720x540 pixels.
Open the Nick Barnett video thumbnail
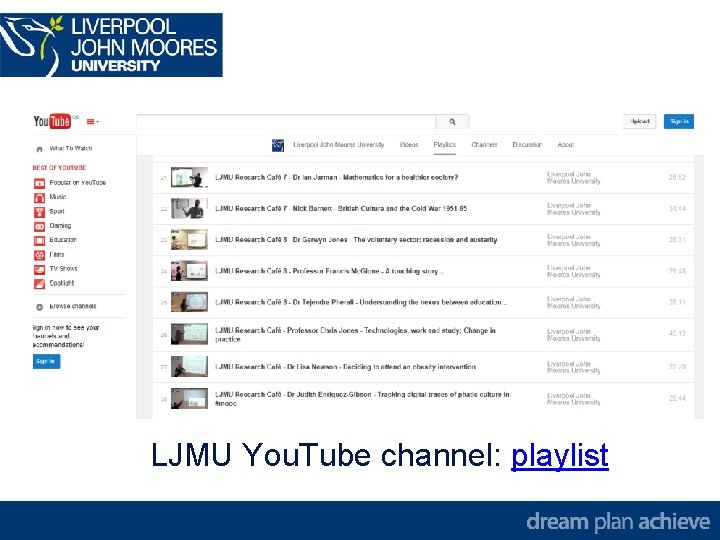click(189, 208)
